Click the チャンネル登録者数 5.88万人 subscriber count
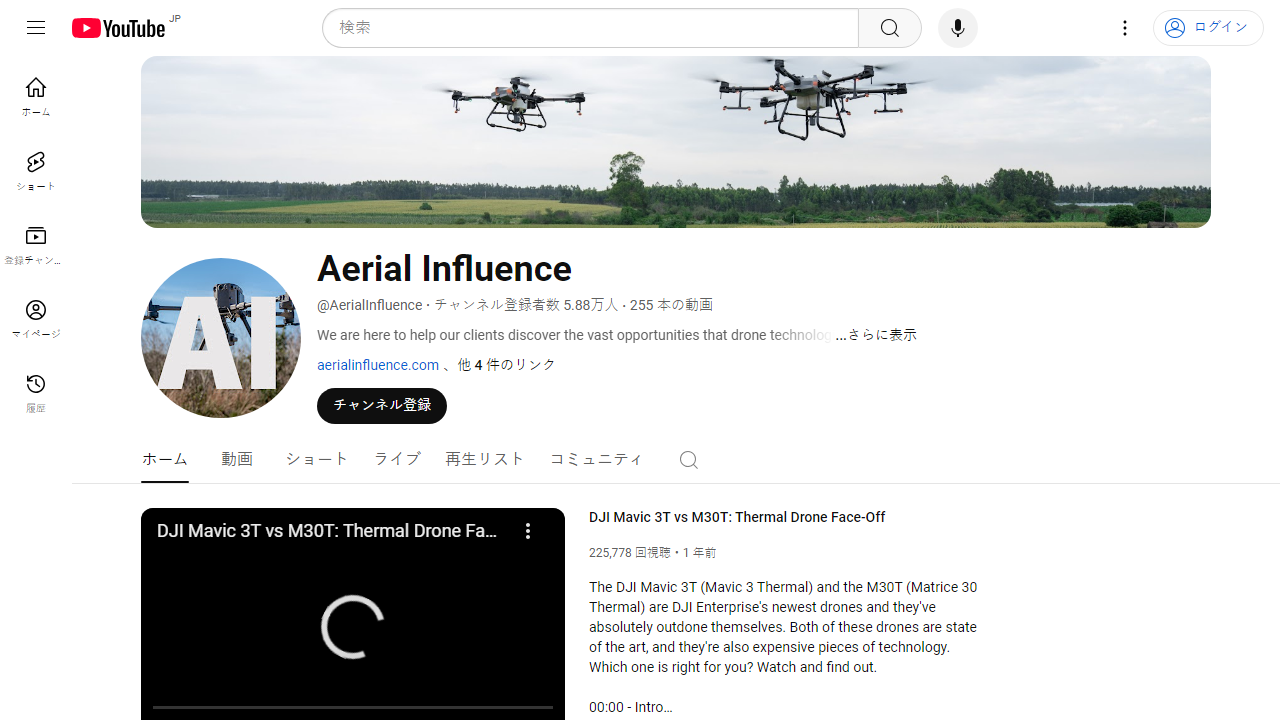 [x=526, y=305]
